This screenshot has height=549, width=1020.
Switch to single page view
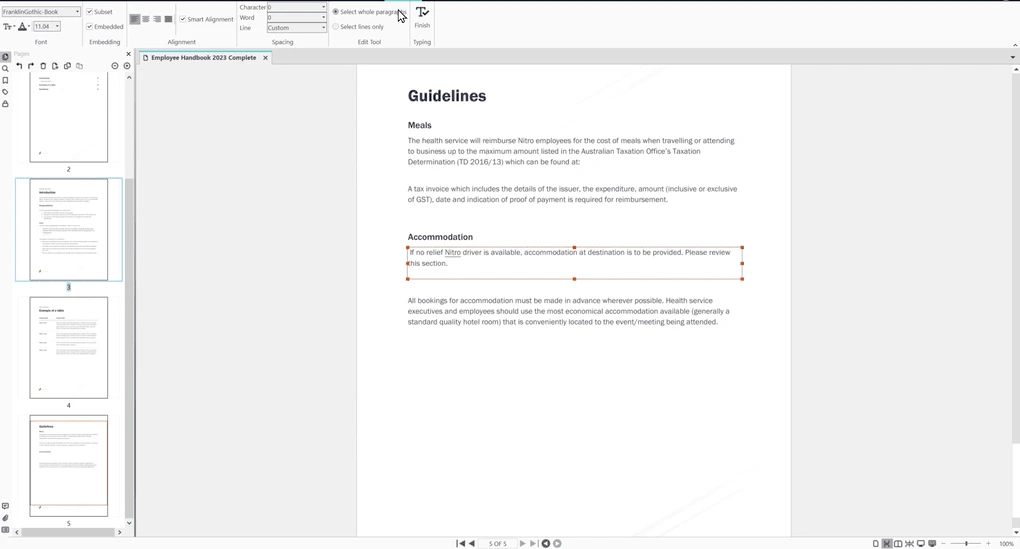[x=876, y=543]
